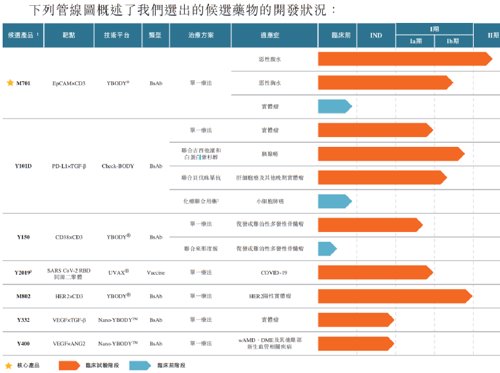Viewport: 500px width, 373px height.
Task: Click the M802 orange progress bar
Action: [395, 296]
